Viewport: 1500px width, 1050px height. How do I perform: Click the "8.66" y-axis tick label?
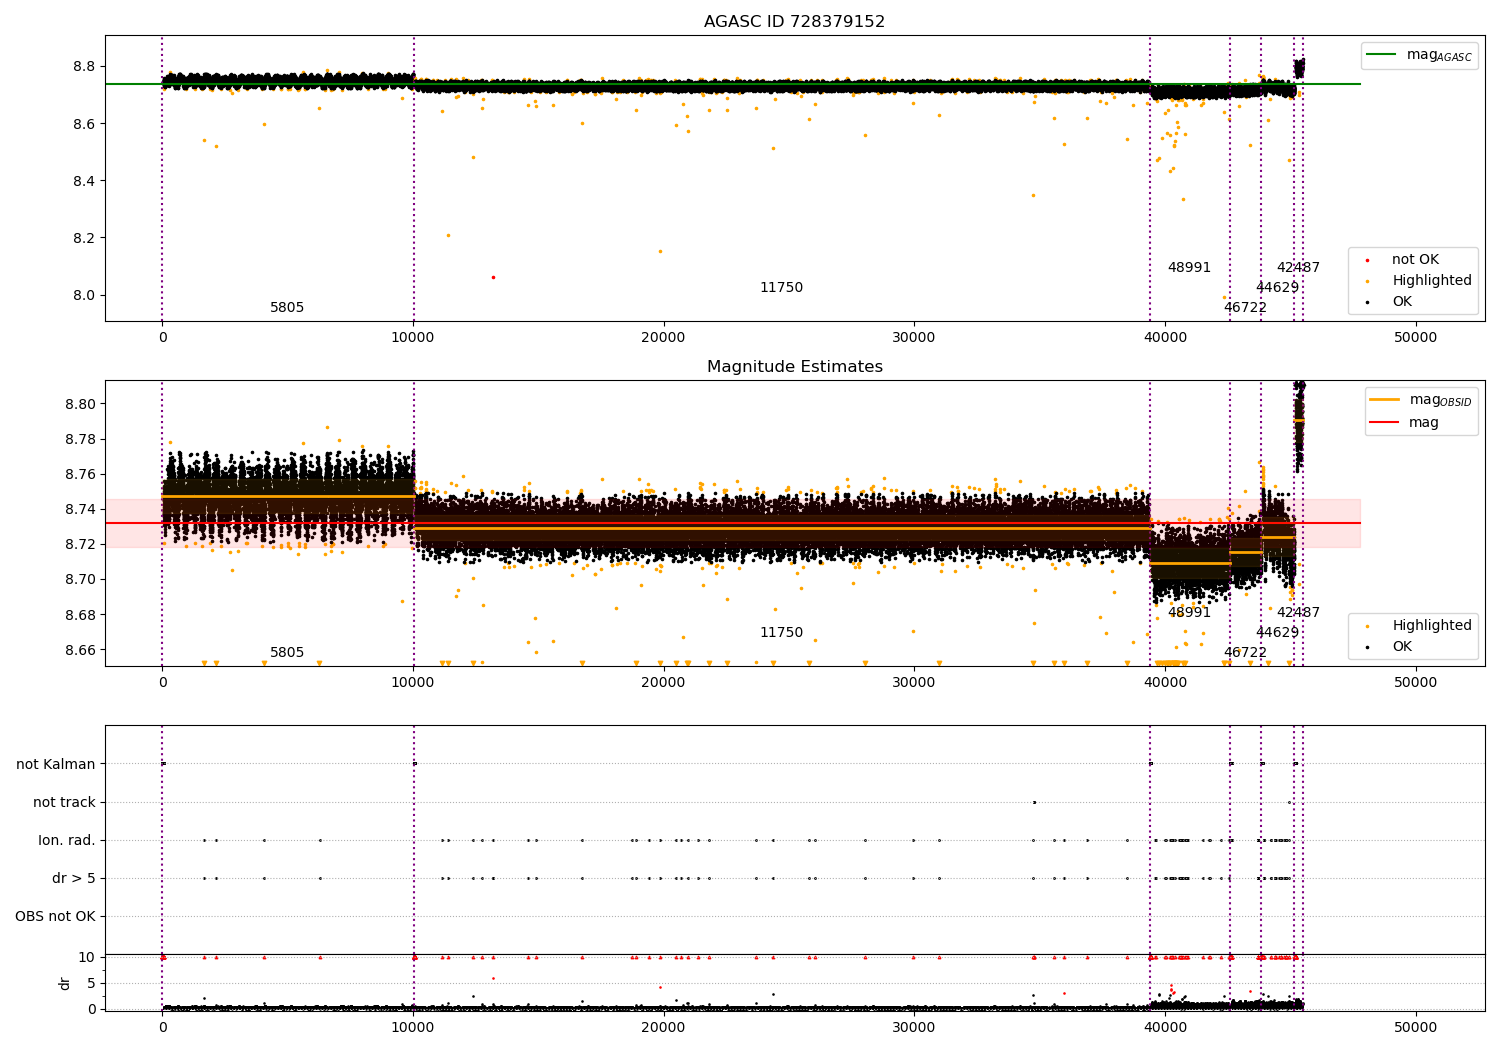click(x=79, y=650)
